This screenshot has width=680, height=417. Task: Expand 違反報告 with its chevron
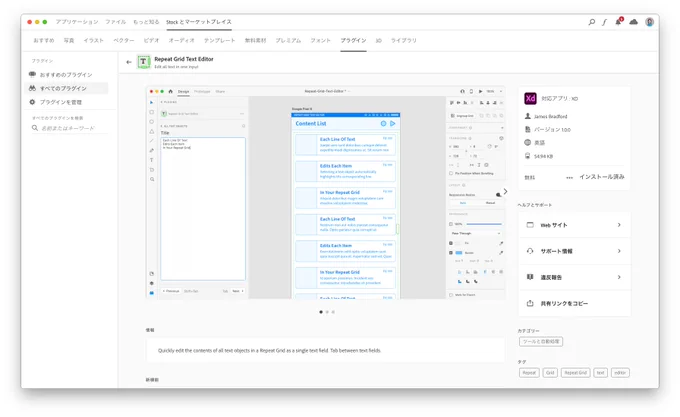[619, 277]
